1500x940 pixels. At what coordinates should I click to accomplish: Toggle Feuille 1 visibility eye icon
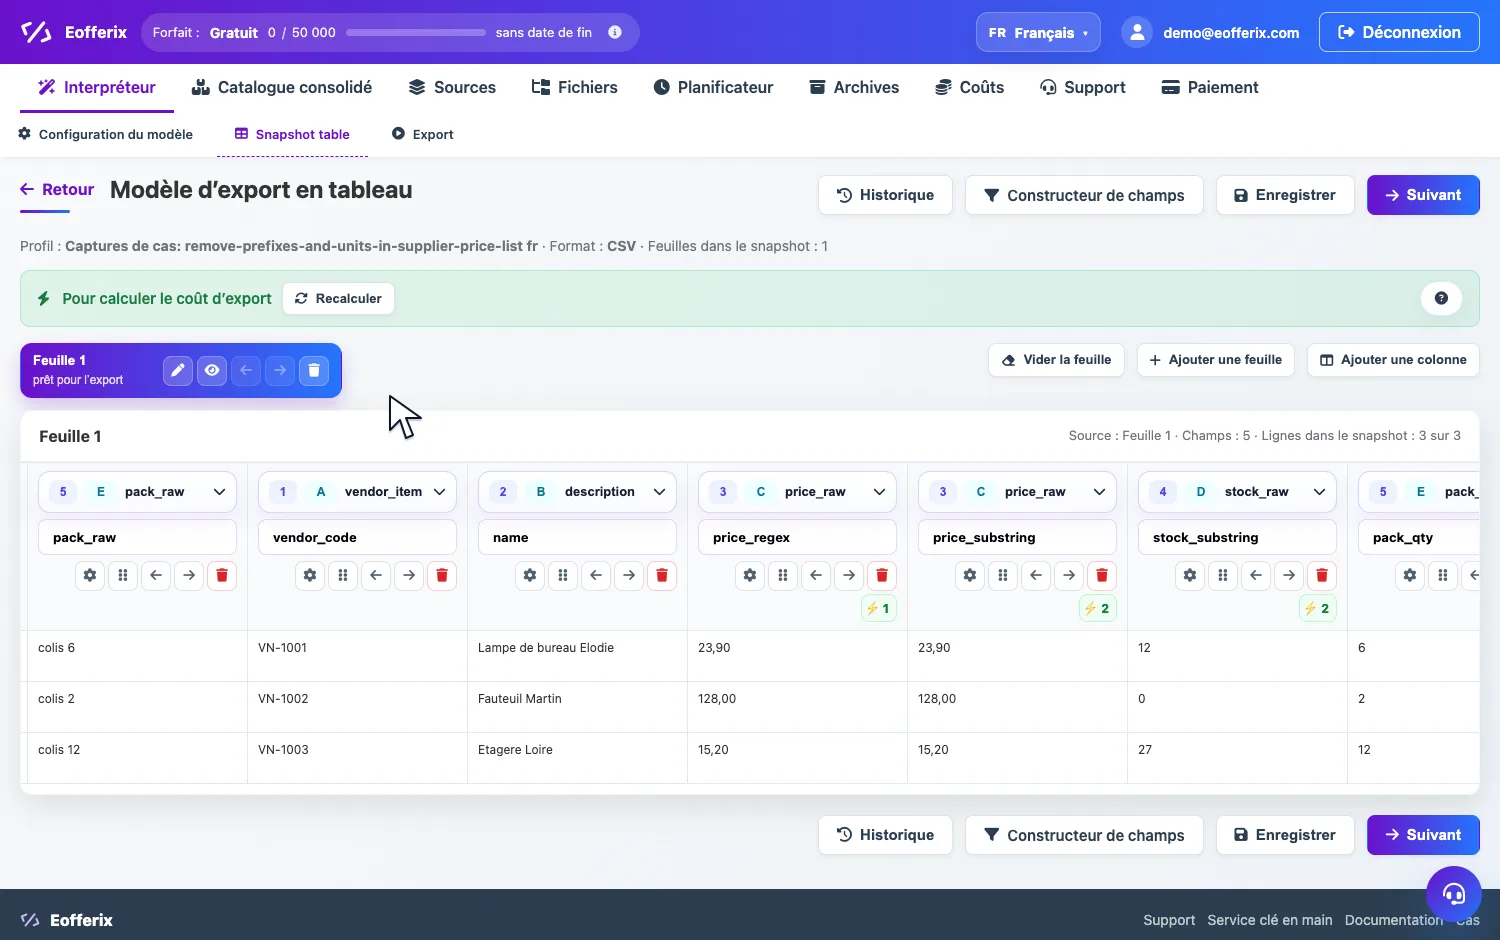click(x=212, y=371)
